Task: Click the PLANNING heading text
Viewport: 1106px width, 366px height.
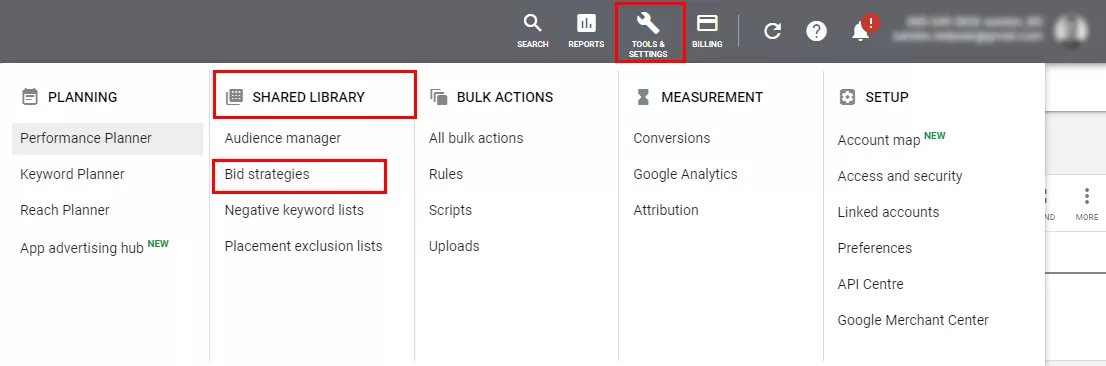Action: (x=83, y=97)
